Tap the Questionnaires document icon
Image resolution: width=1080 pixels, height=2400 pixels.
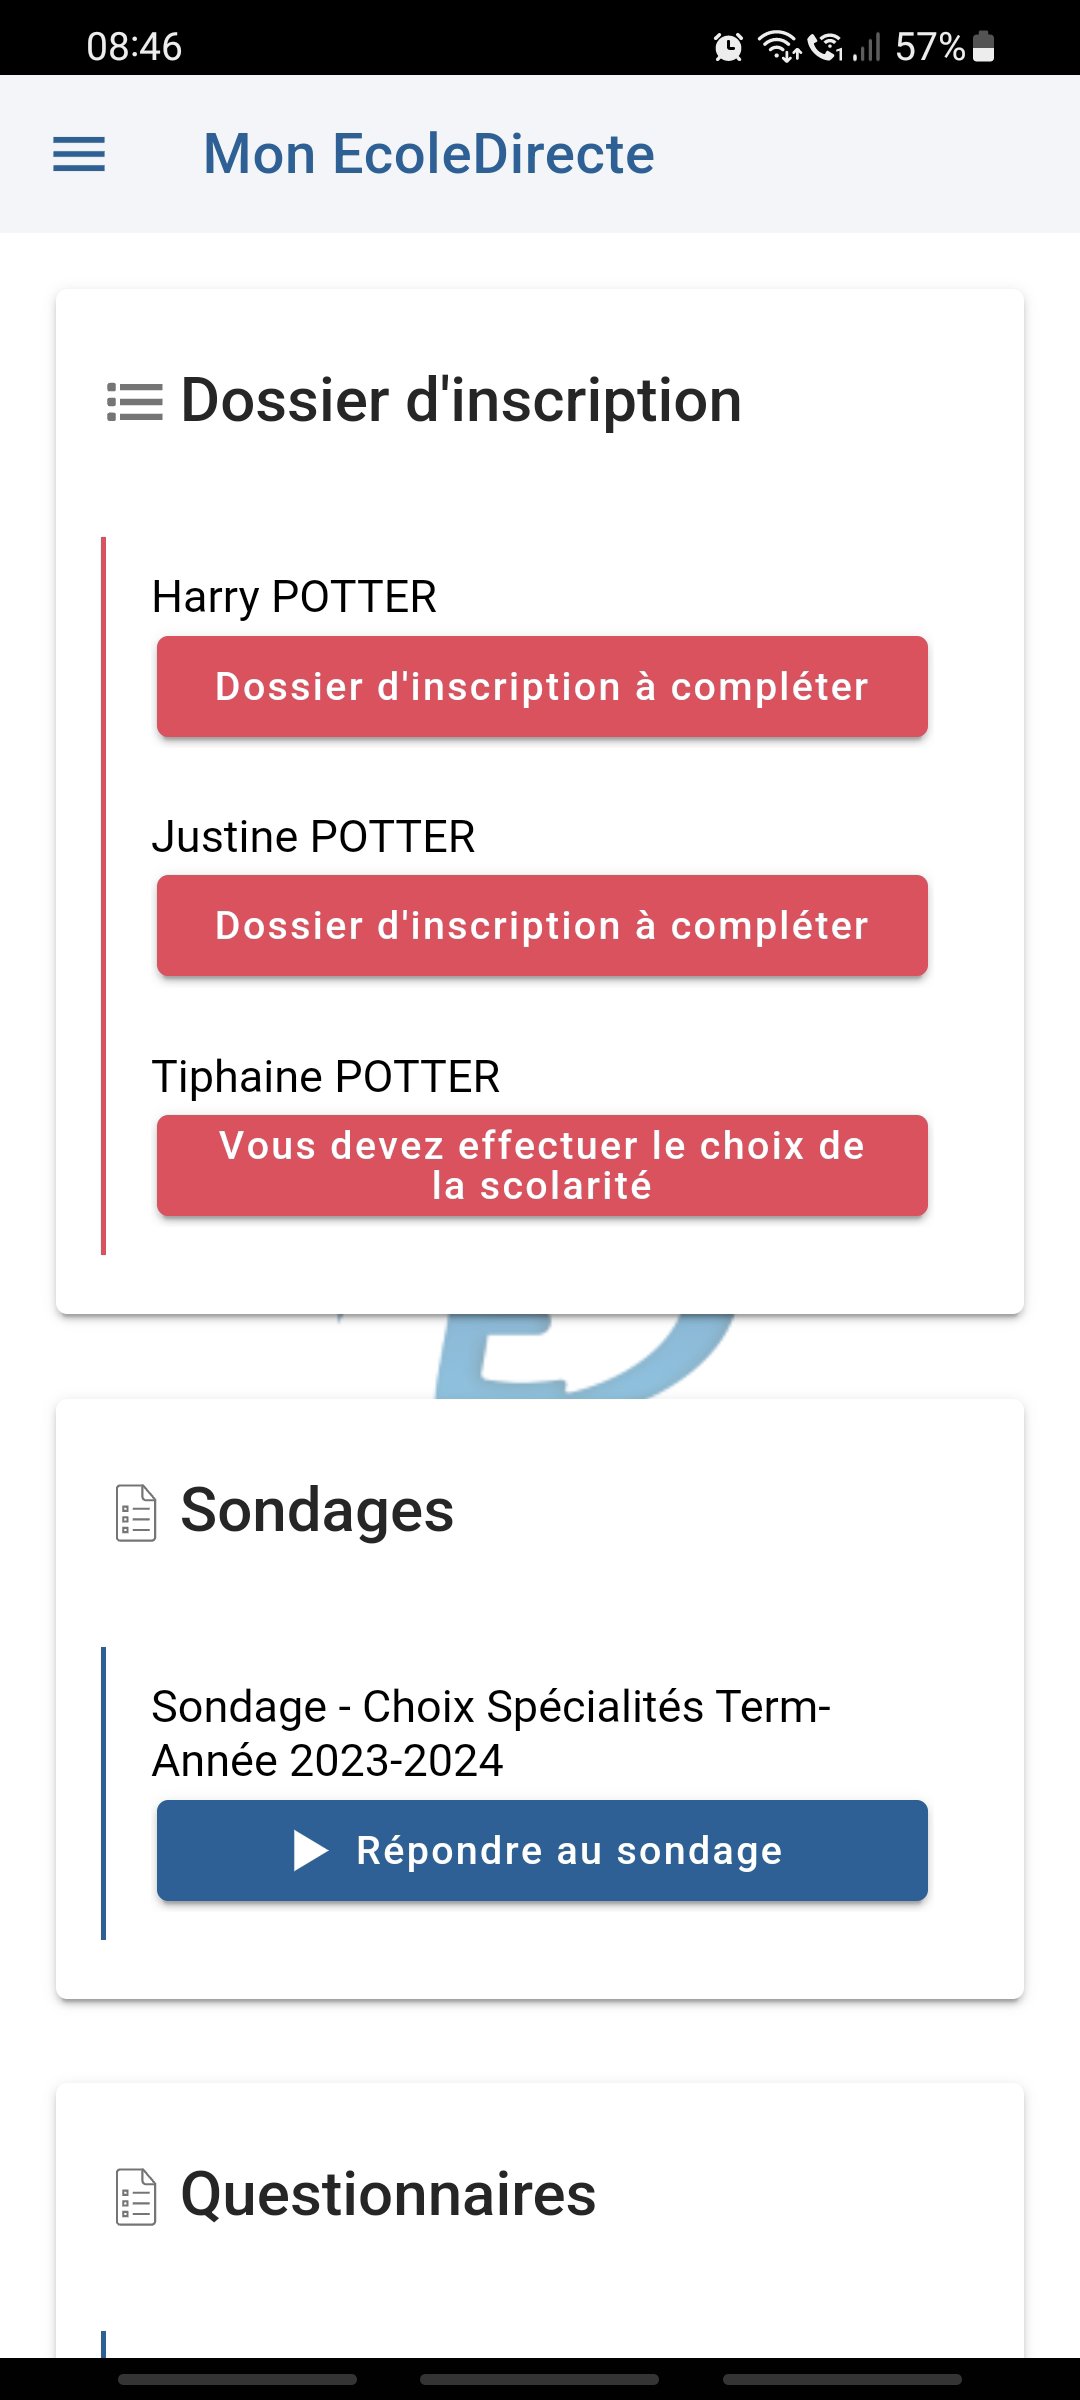tap(136, 2196)
